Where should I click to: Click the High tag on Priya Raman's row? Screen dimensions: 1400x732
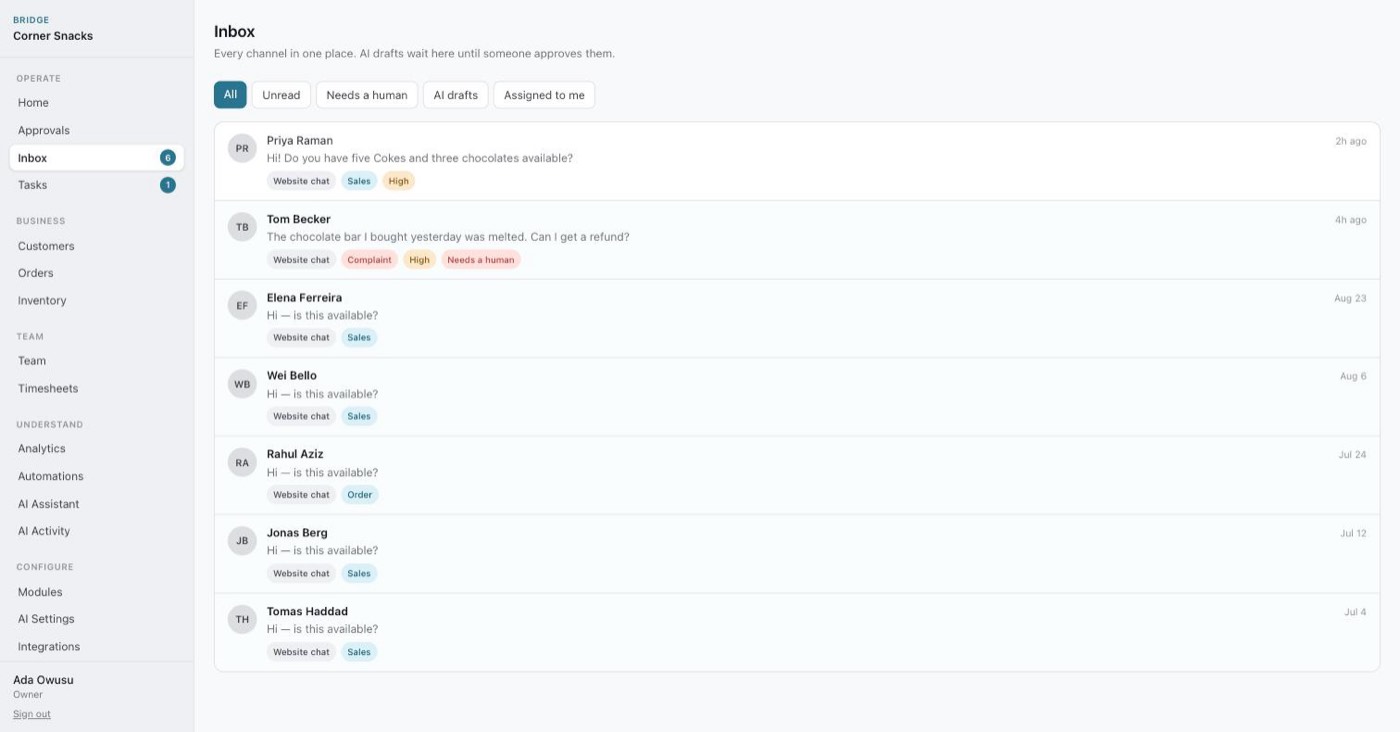398,181
